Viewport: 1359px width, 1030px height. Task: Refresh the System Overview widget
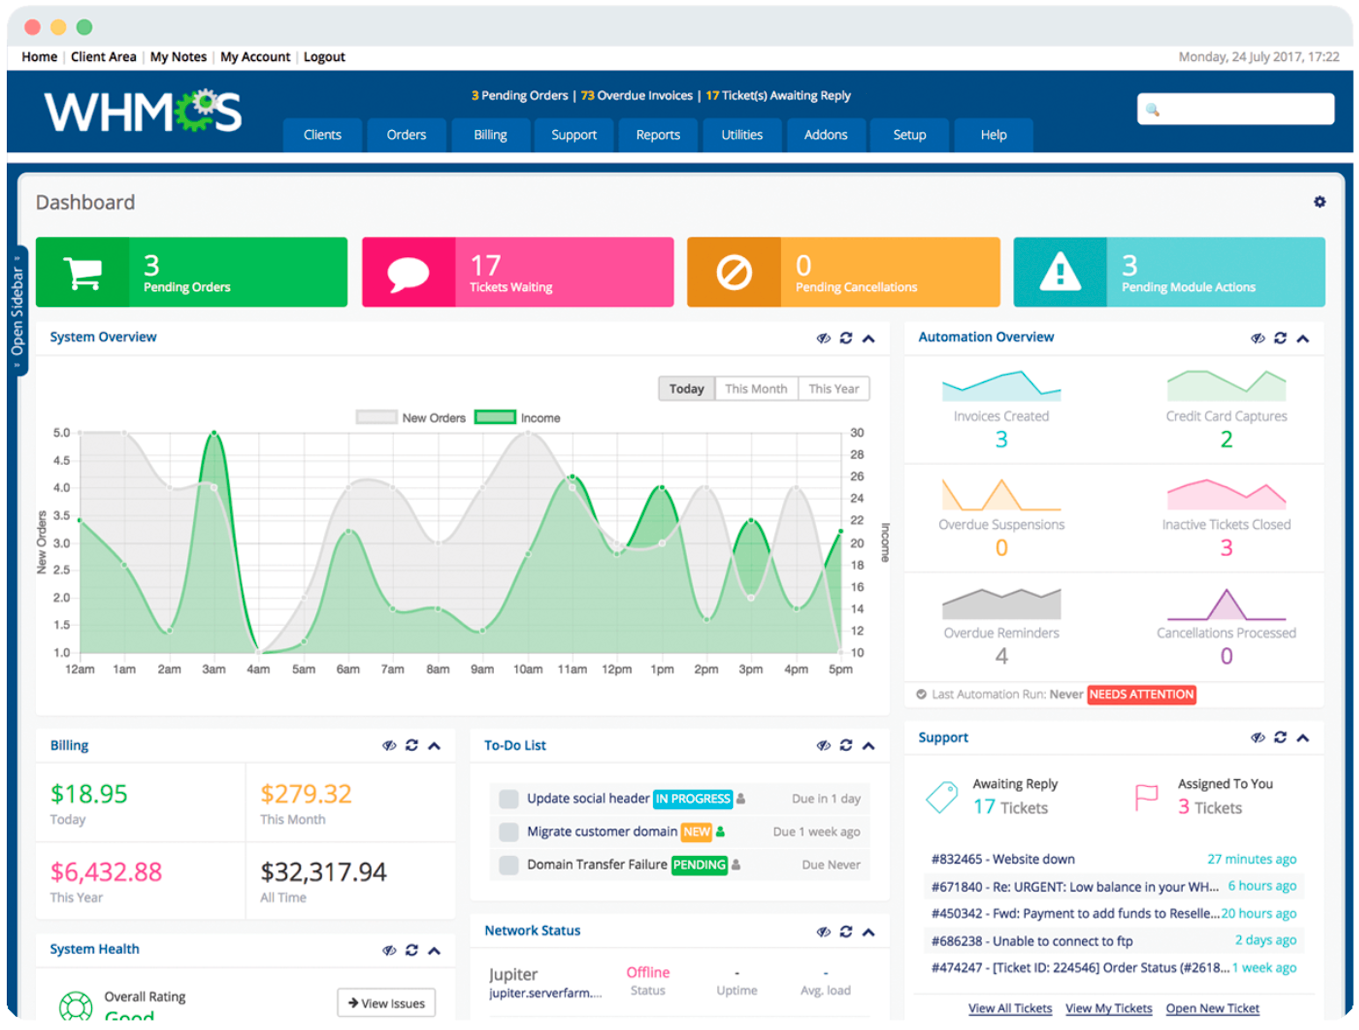(846, 338)
